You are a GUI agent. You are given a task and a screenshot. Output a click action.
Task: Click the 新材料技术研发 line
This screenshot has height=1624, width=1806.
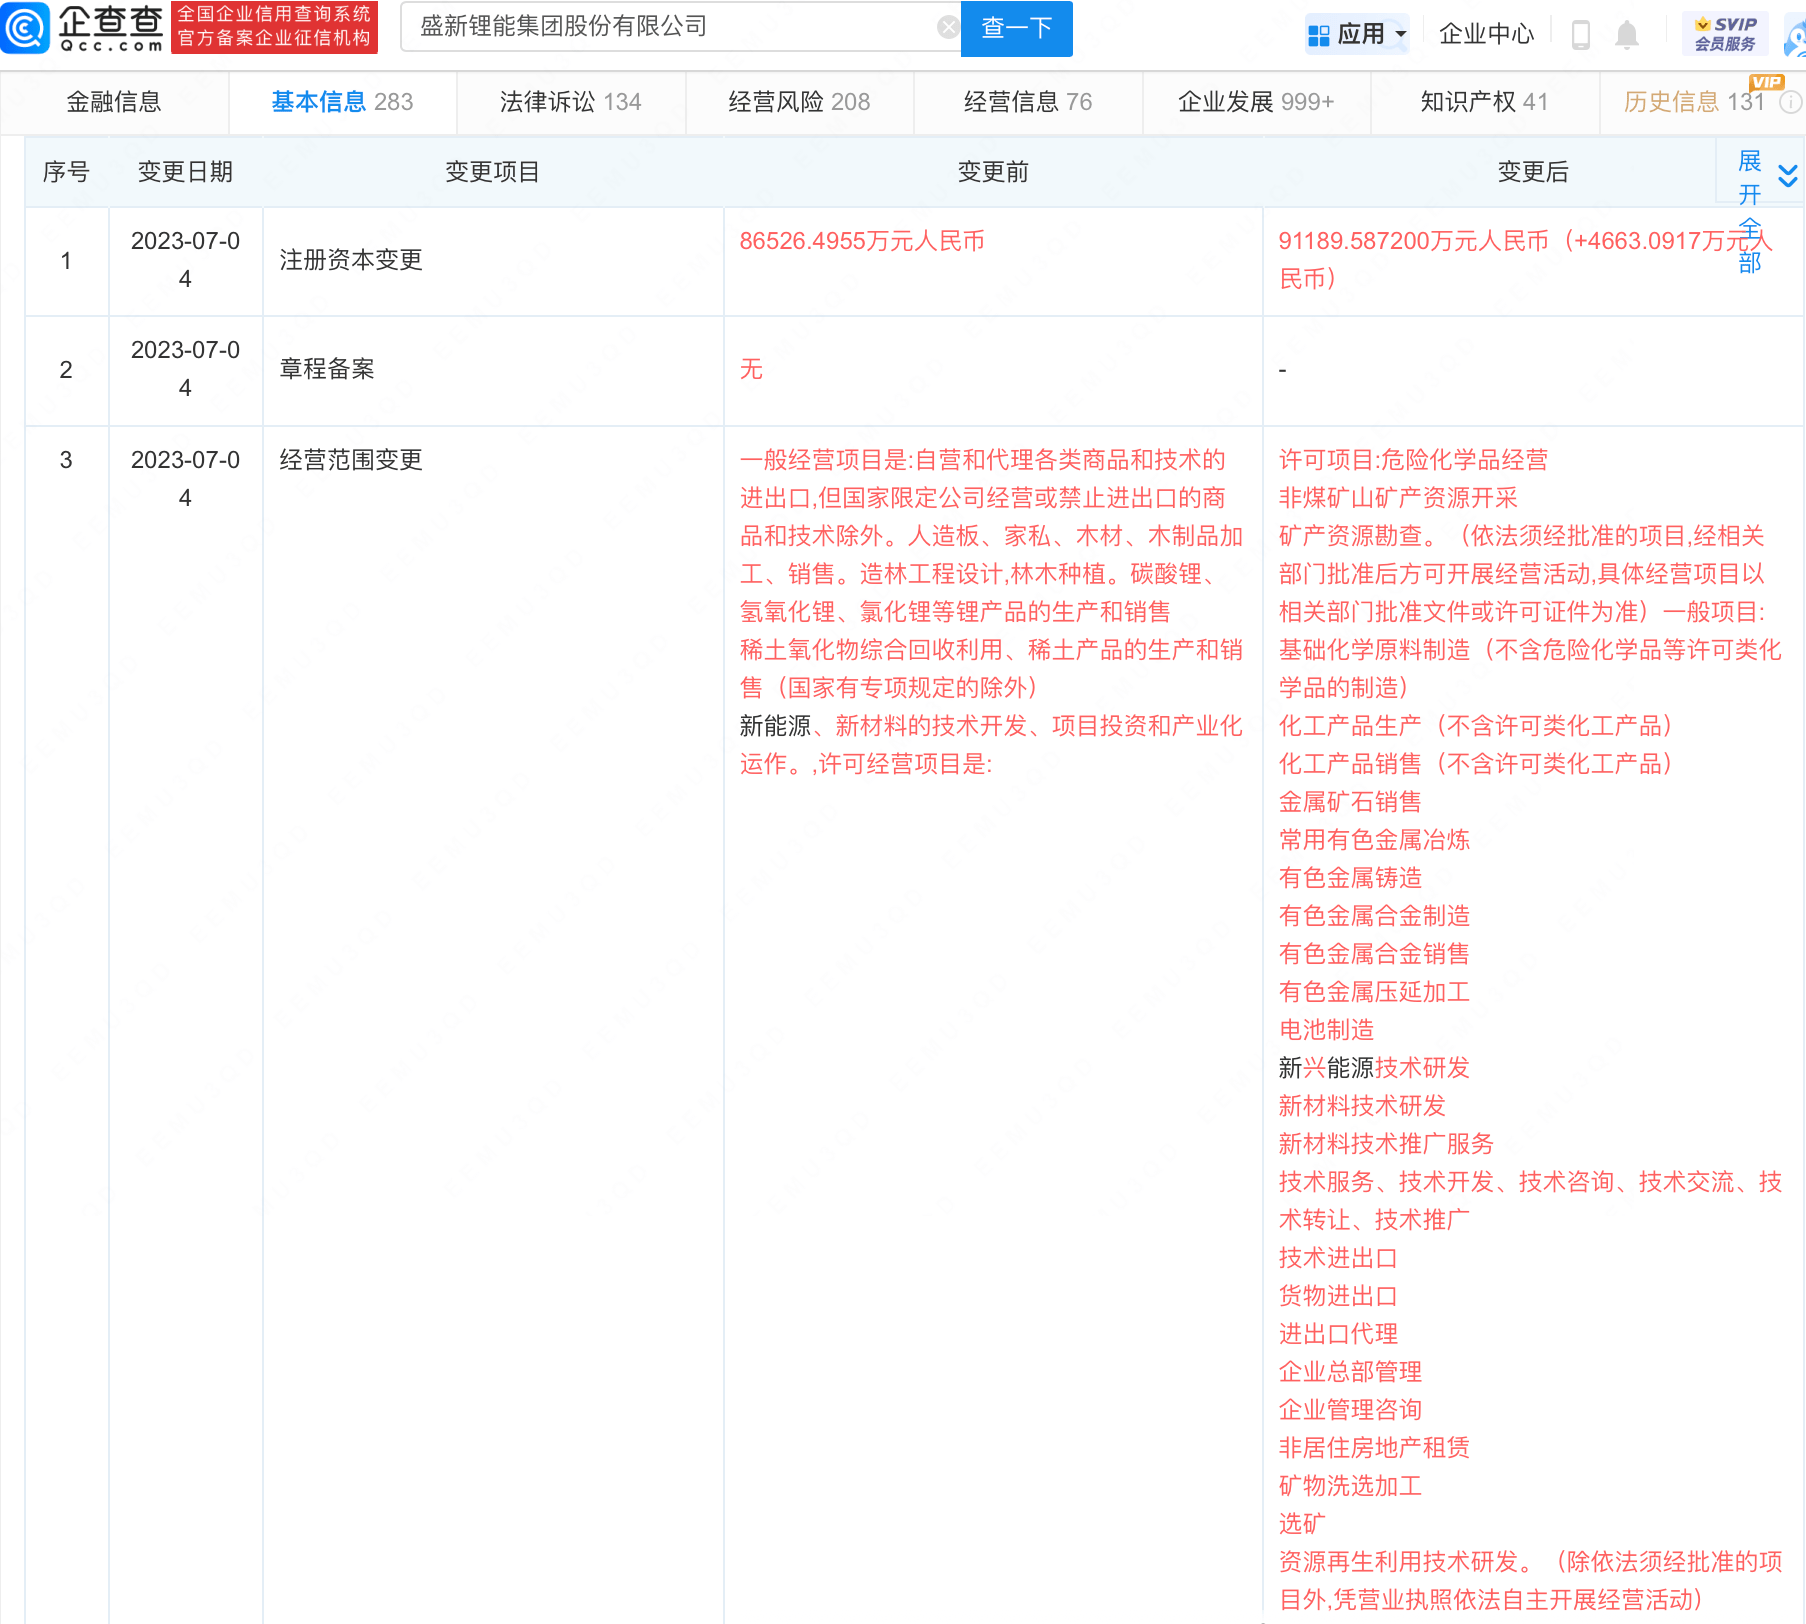(1362, 1106)
